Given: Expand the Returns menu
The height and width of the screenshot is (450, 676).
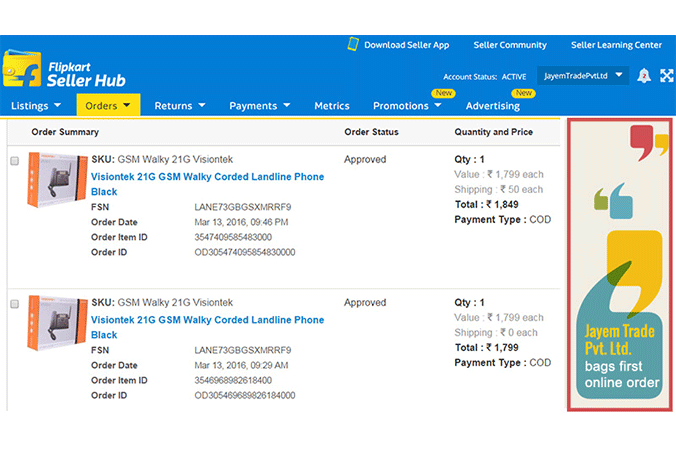Looking at the screenshot, I should [180, 106].
